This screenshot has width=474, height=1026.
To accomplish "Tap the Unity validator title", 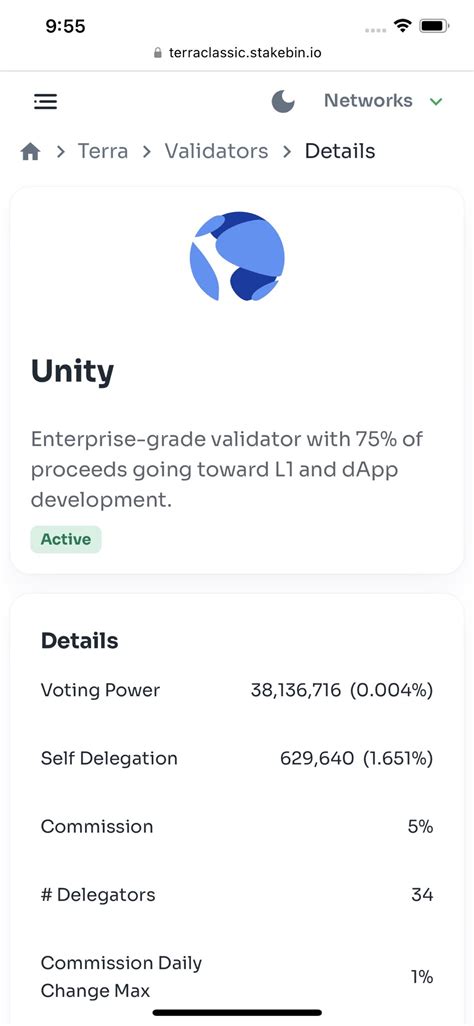I will [72, 371].
